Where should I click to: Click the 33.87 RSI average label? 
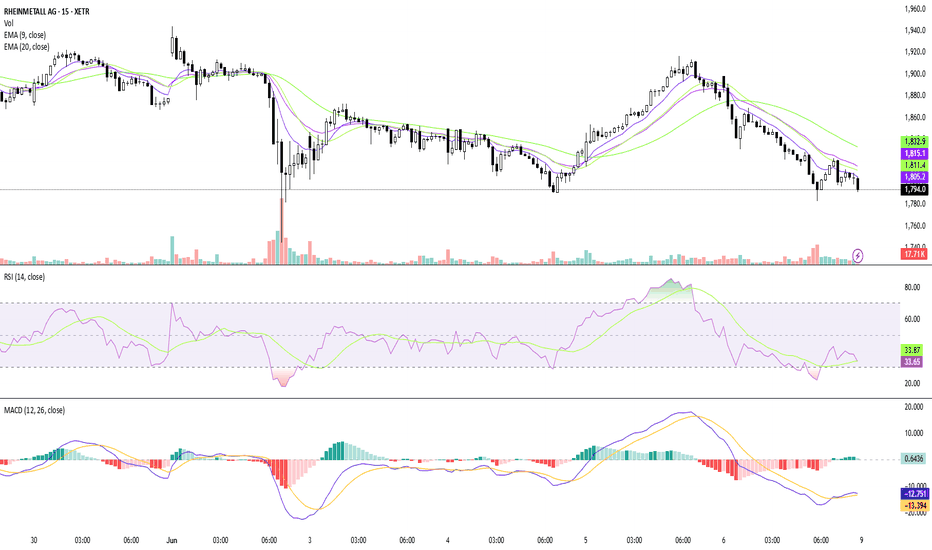912,350
